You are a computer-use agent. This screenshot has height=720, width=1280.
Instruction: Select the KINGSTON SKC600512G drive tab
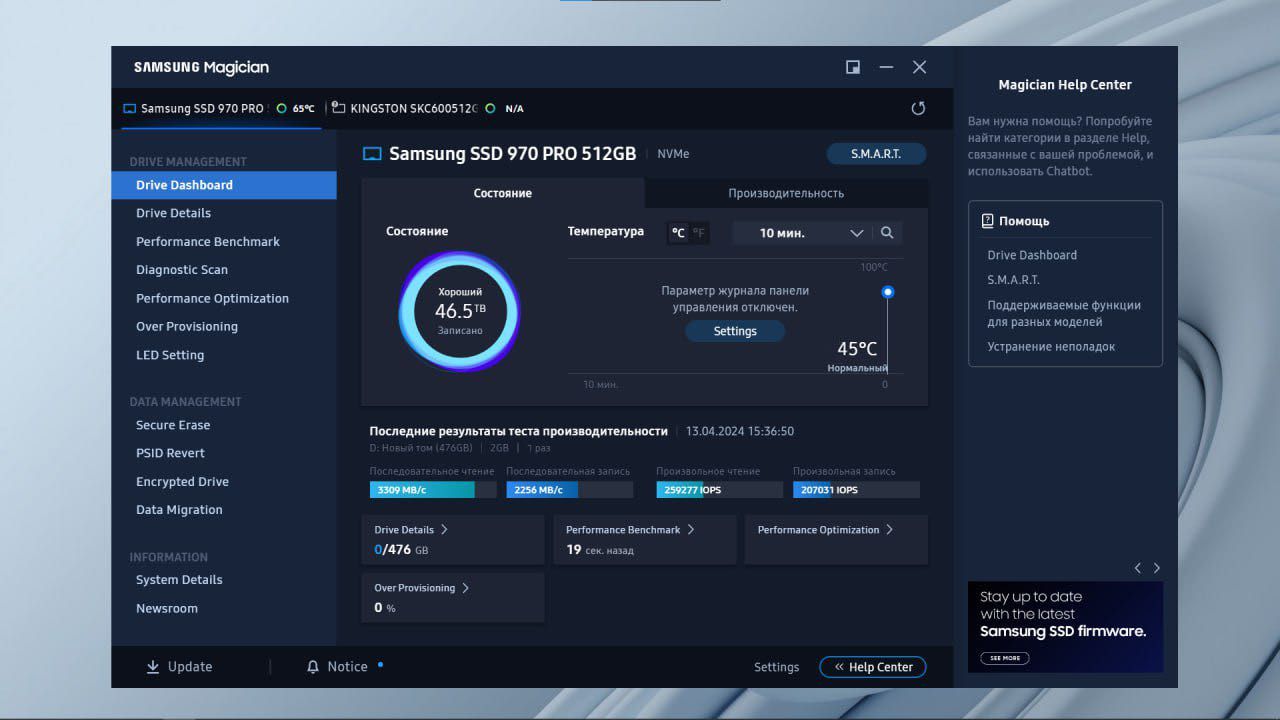click(x=428, y=108)
